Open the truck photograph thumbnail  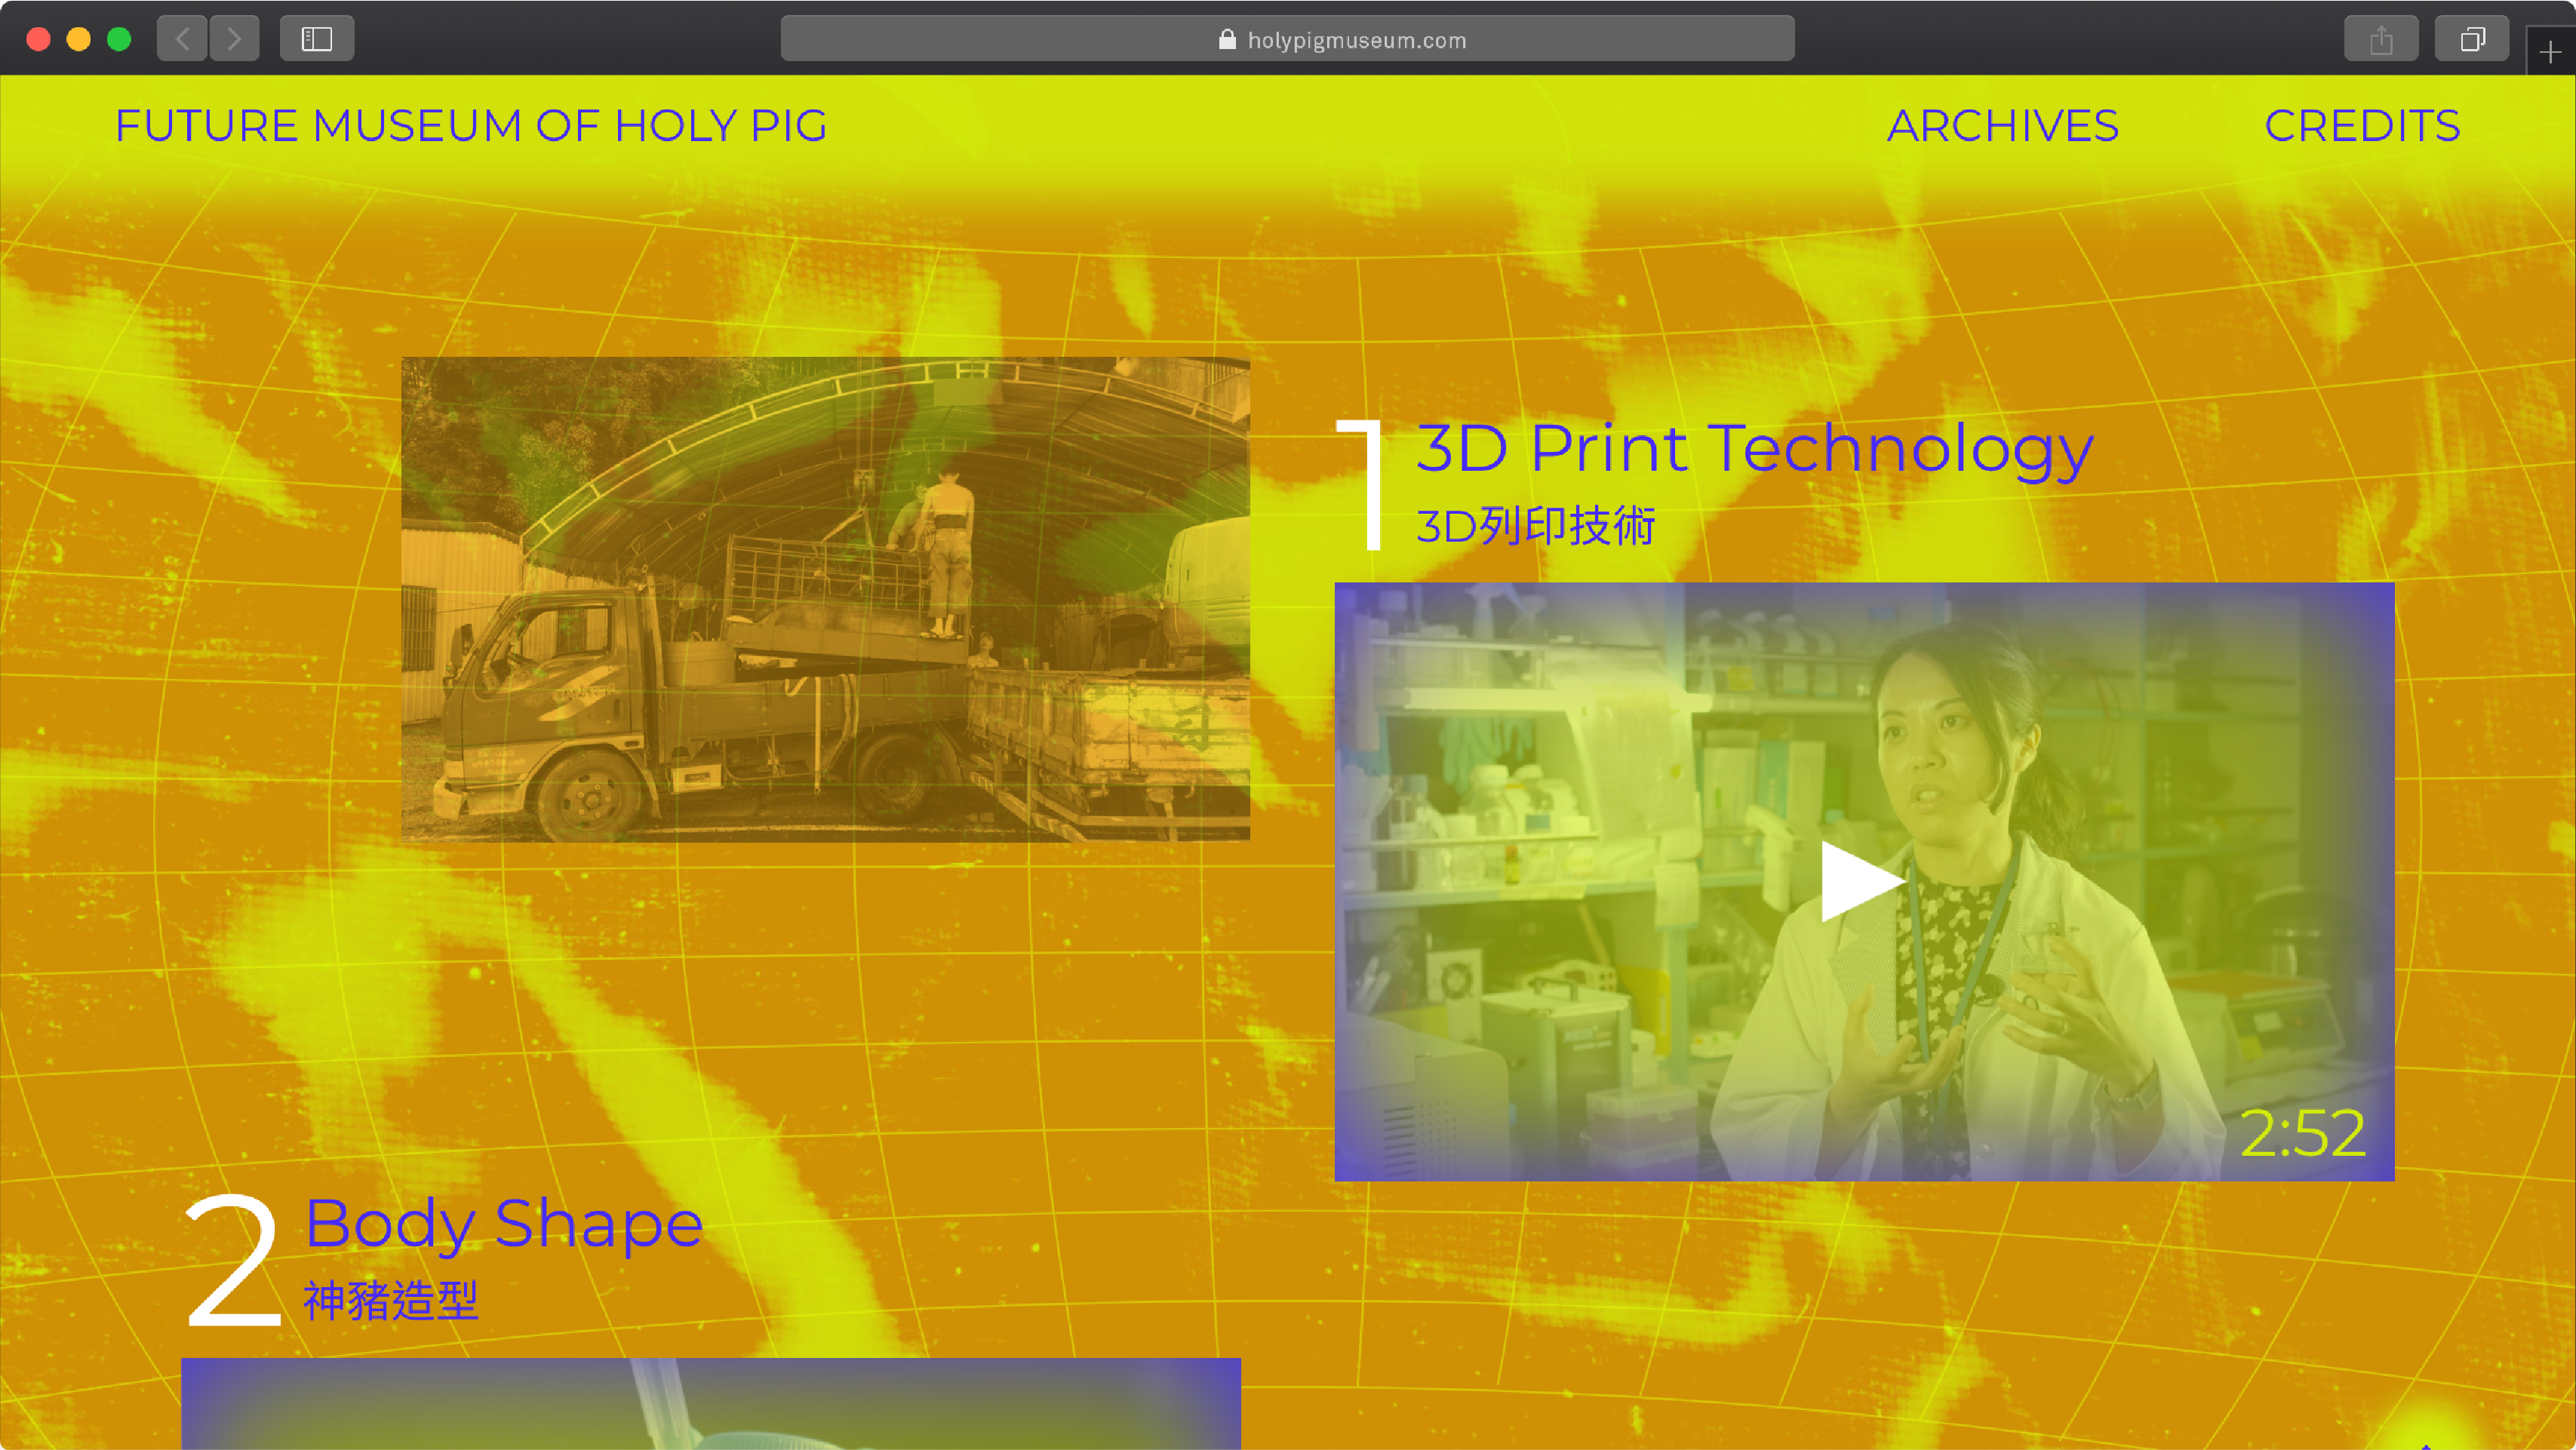[x=825, y=599]
